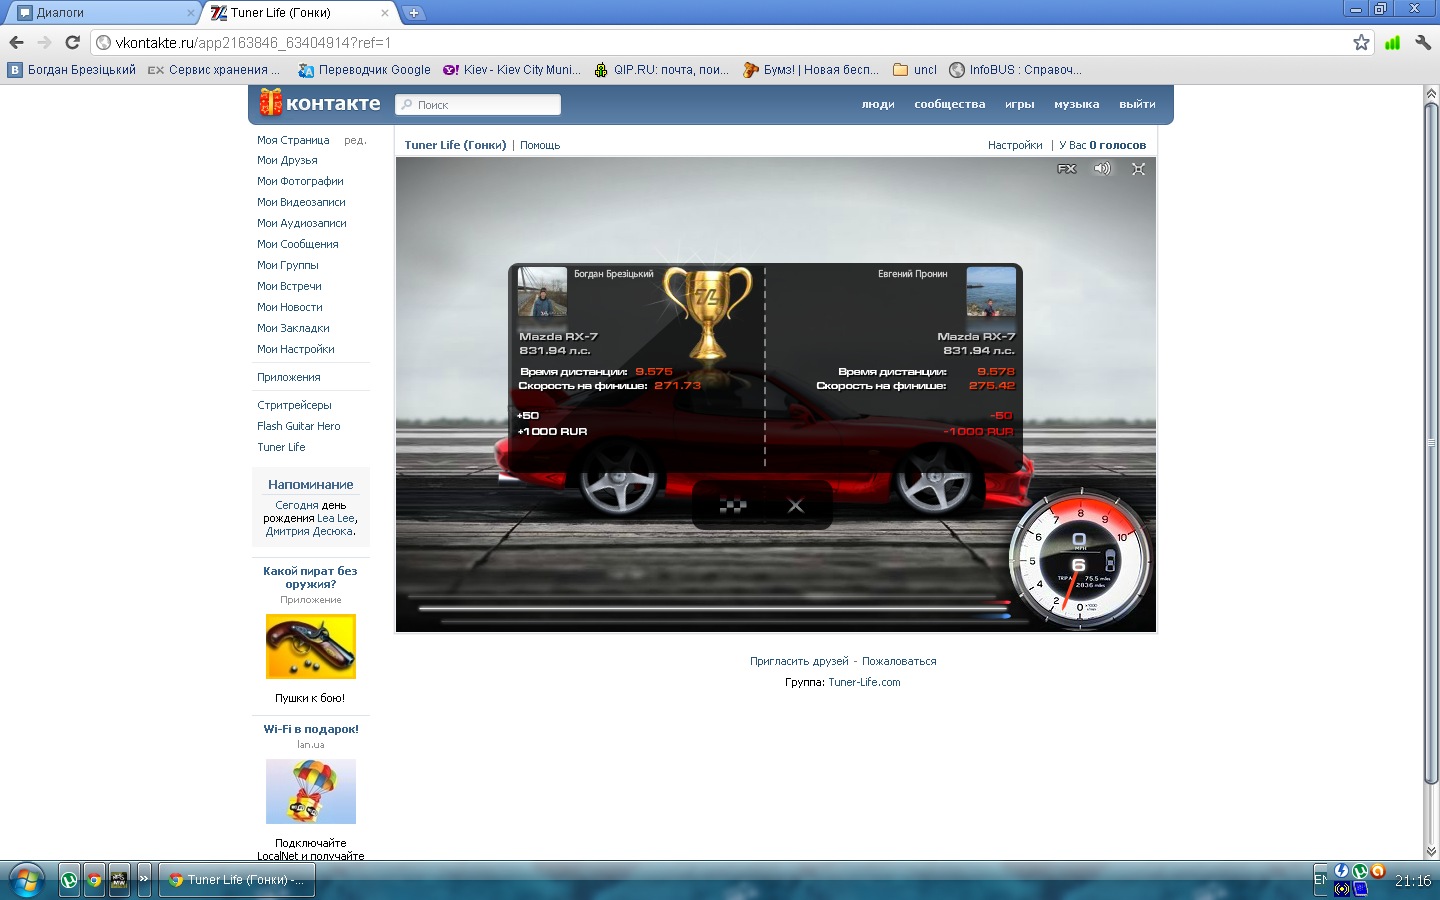Image resolution: width=1440 pixels, height=900 pixels.
Task: Switch to the Диалоги tab
Action: (x=100, y=13)
